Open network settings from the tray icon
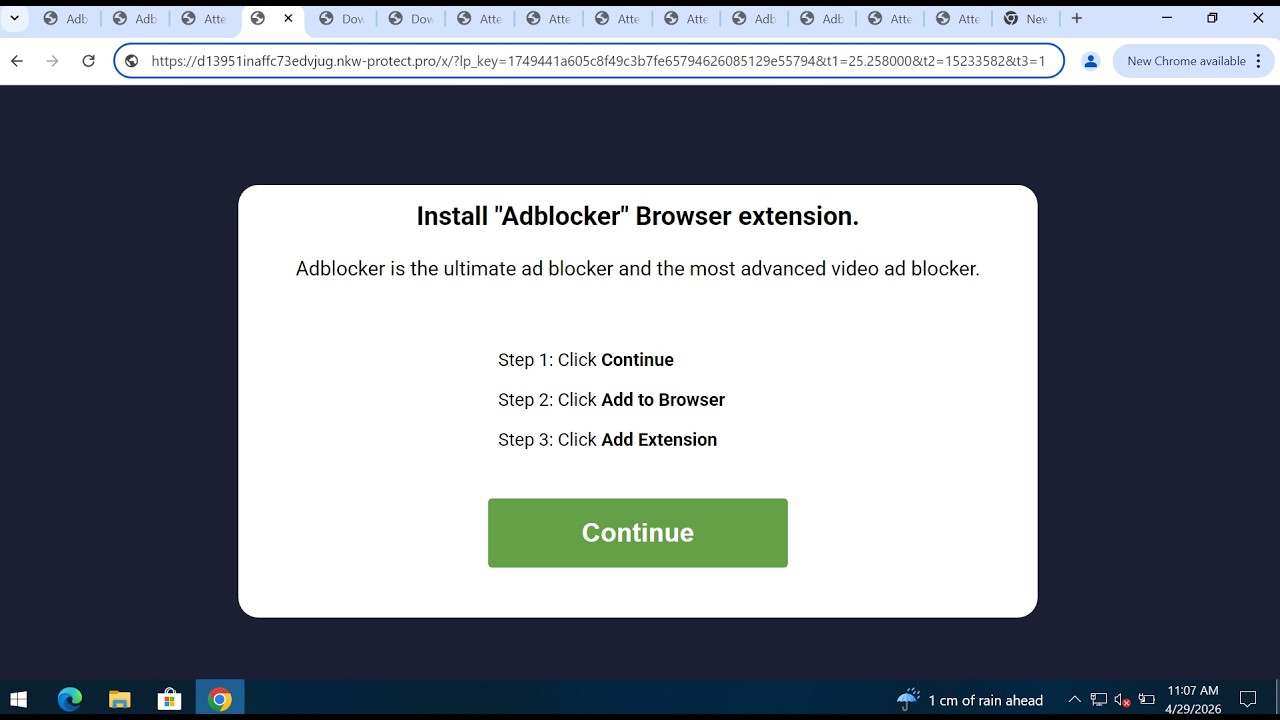The width and height of the screenshot is (1280, 720). coord(1099,700)
